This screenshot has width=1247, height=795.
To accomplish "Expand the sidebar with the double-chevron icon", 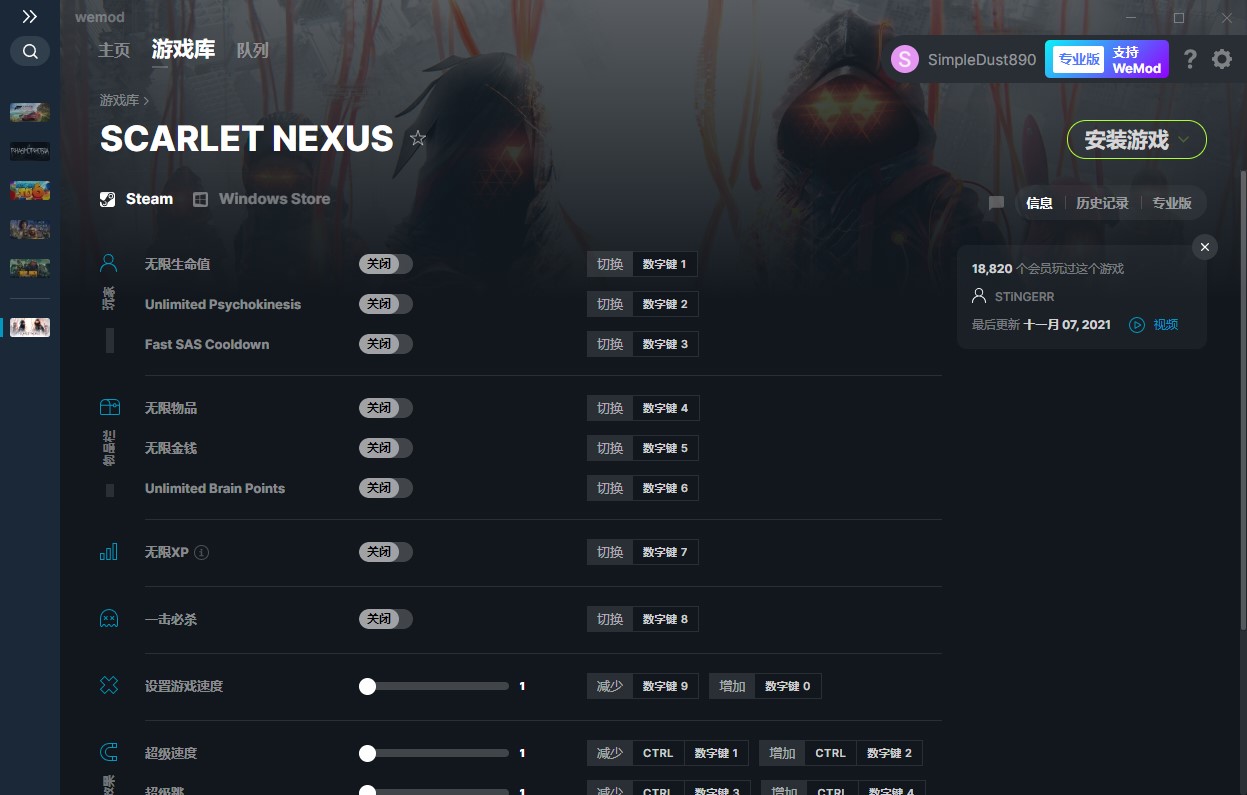I will (30, 17).
